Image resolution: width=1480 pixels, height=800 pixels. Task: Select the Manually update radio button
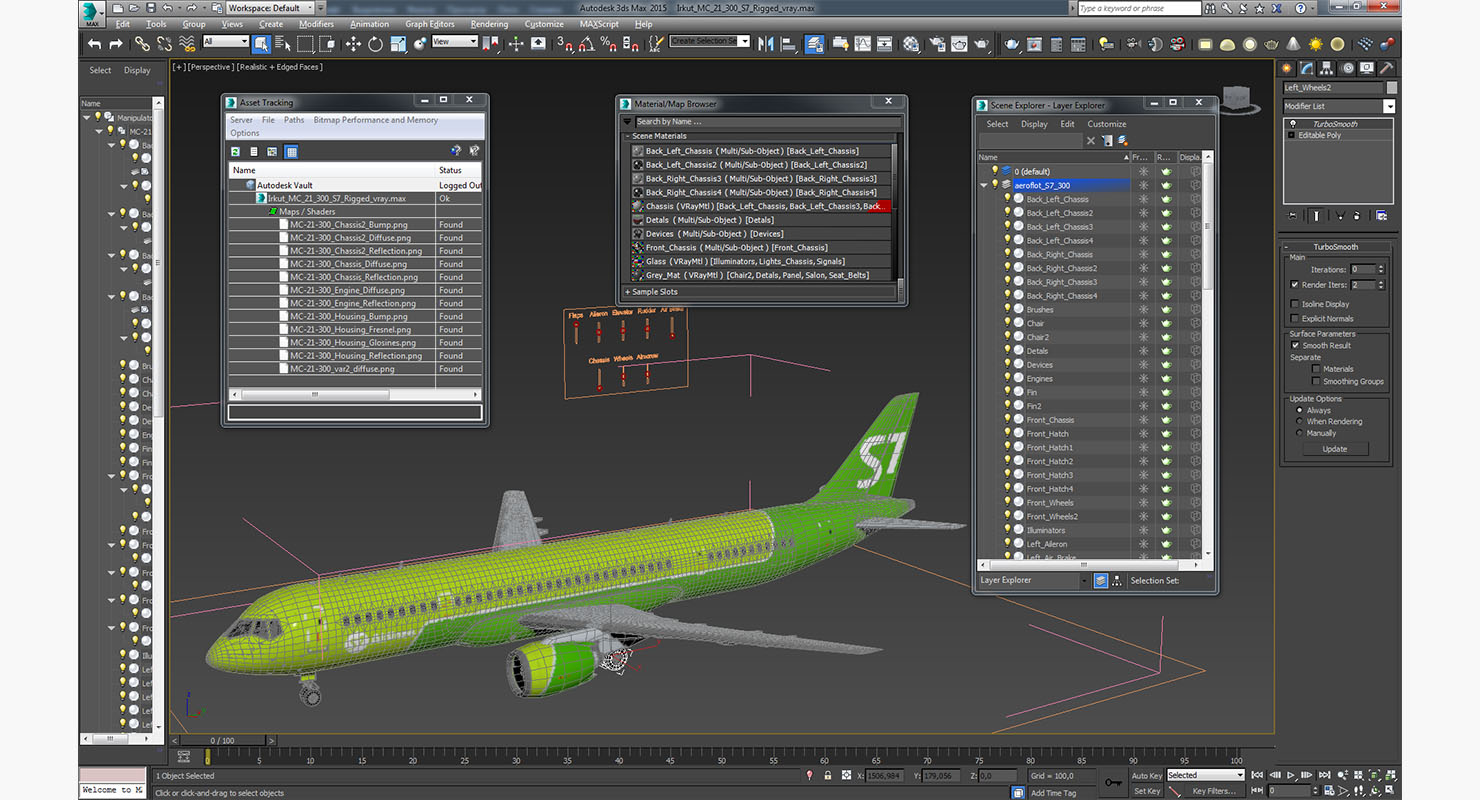[x=1299, y=433]
